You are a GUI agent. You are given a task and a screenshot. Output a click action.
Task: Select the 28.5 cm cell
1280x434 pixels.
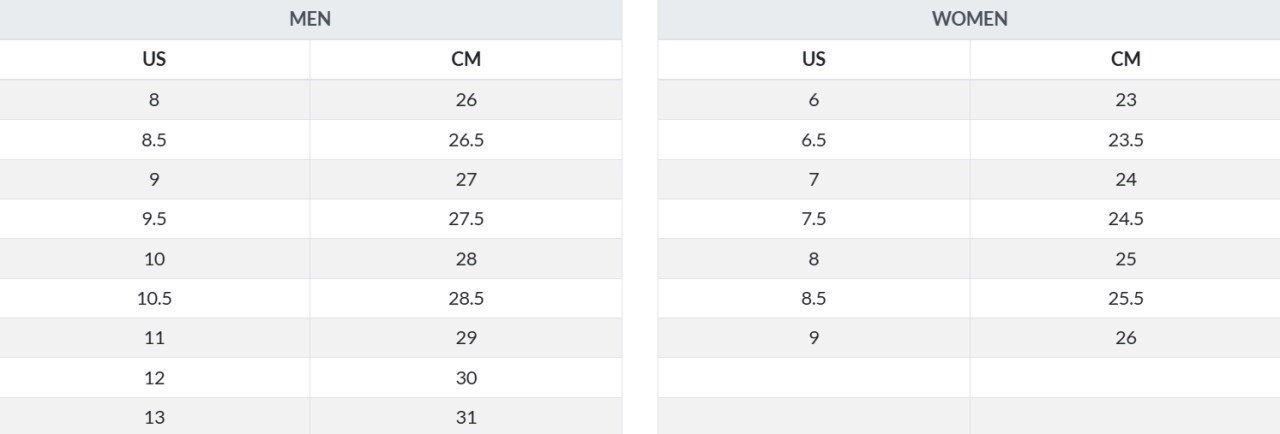pyautogui.click(x=466, y=298)
